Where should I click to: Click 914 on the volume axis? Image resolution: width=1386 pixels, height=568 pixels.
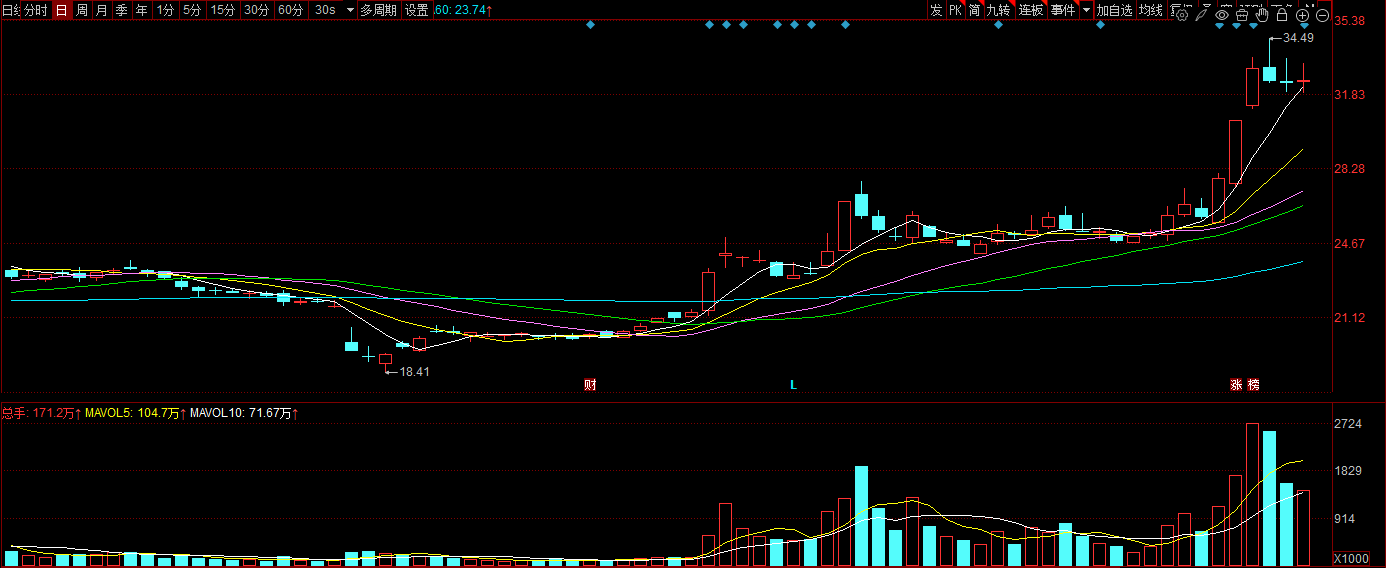1345,519
